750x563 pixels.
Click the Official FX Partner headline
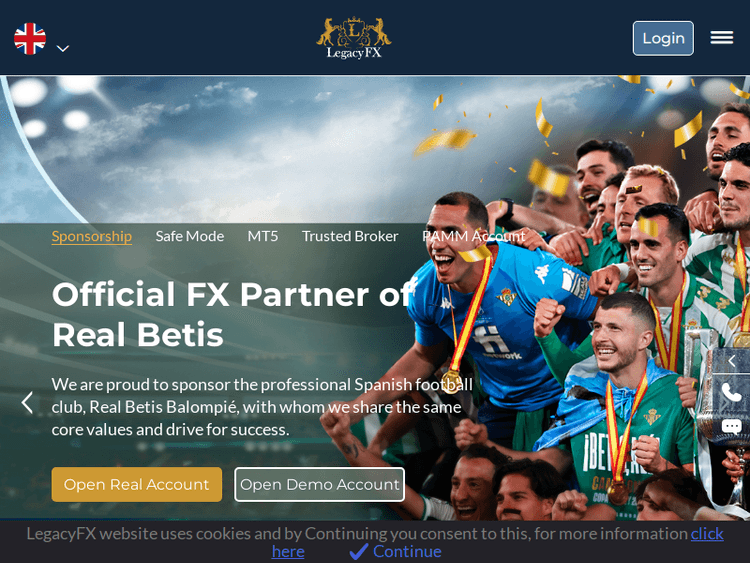coord(232,314)
